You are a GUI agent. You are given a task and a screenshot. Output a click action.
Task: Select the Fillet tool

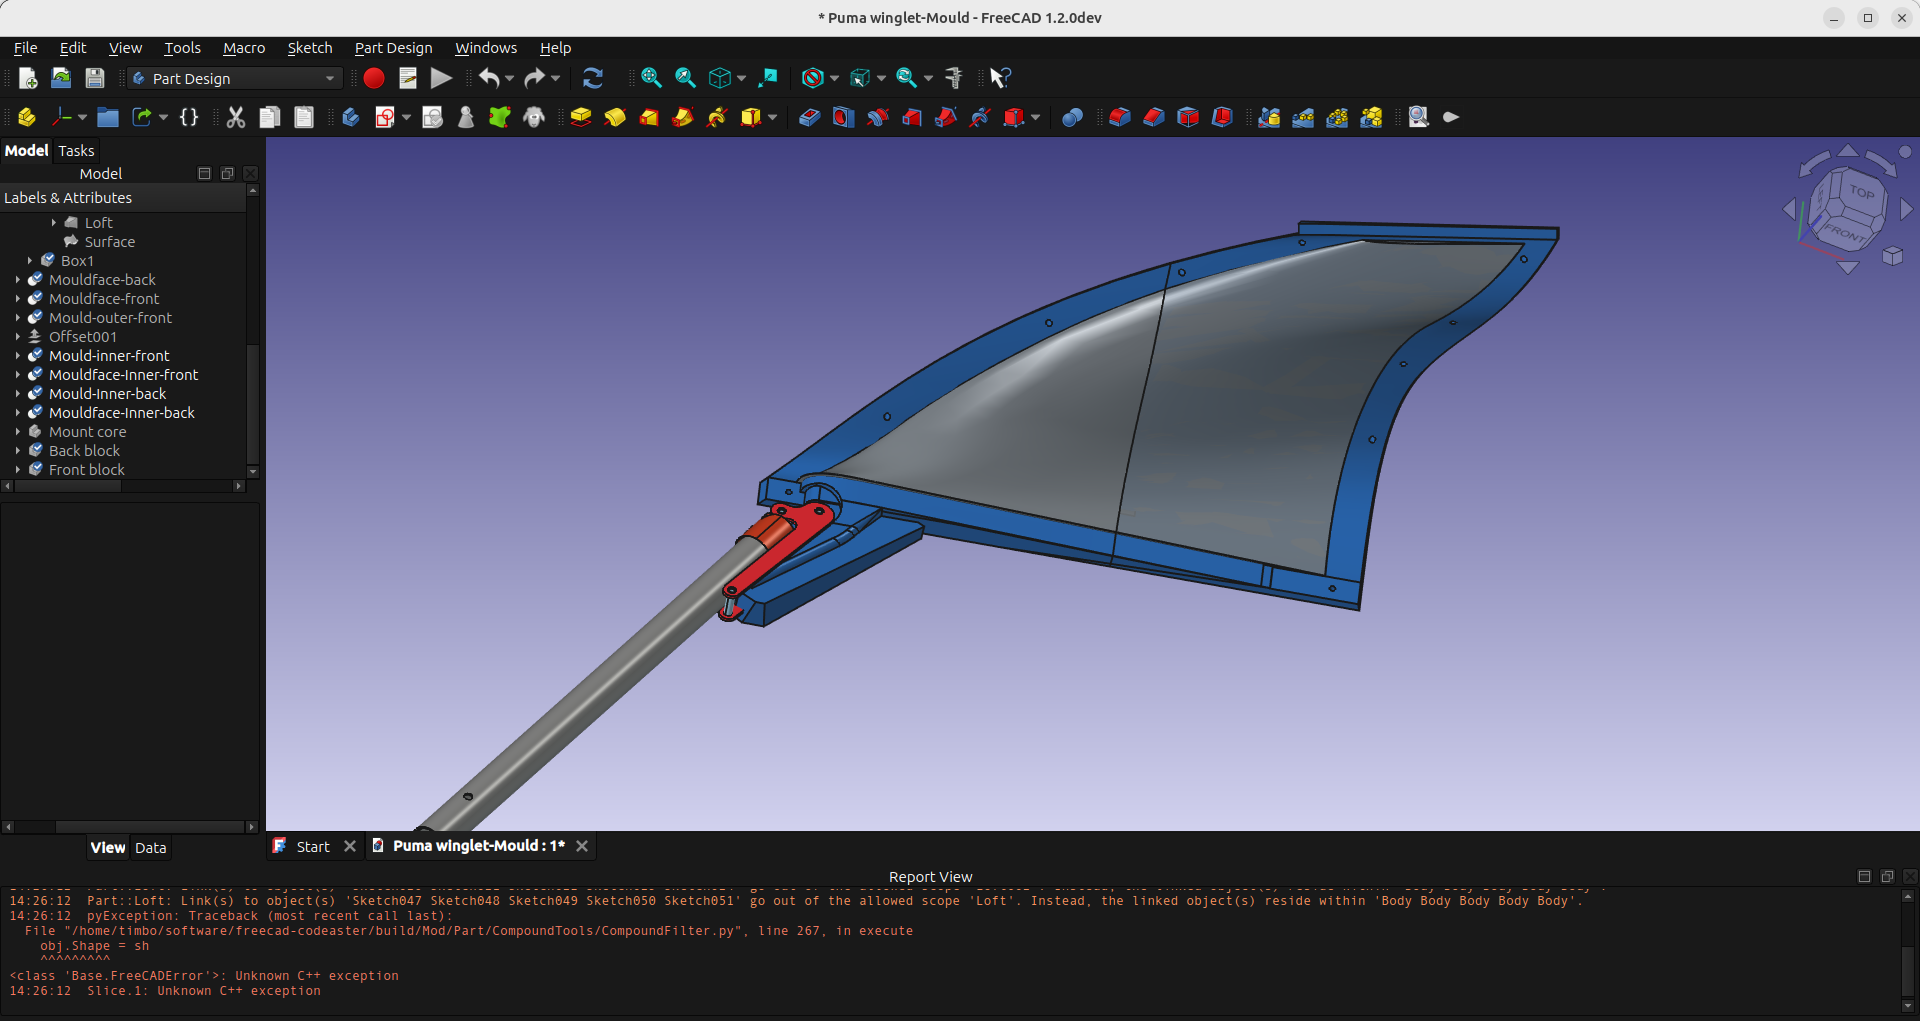(1119, 117)
